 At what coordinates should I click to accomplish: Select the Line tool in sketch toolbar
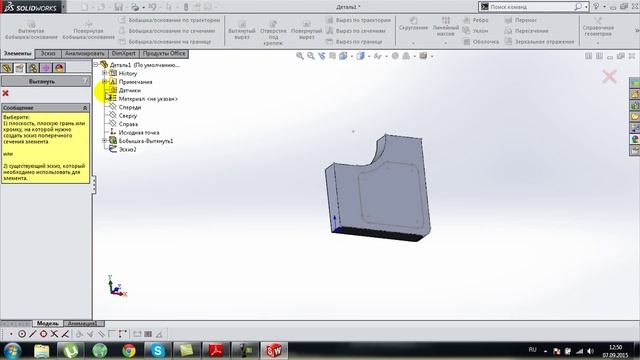coord(33,334)
